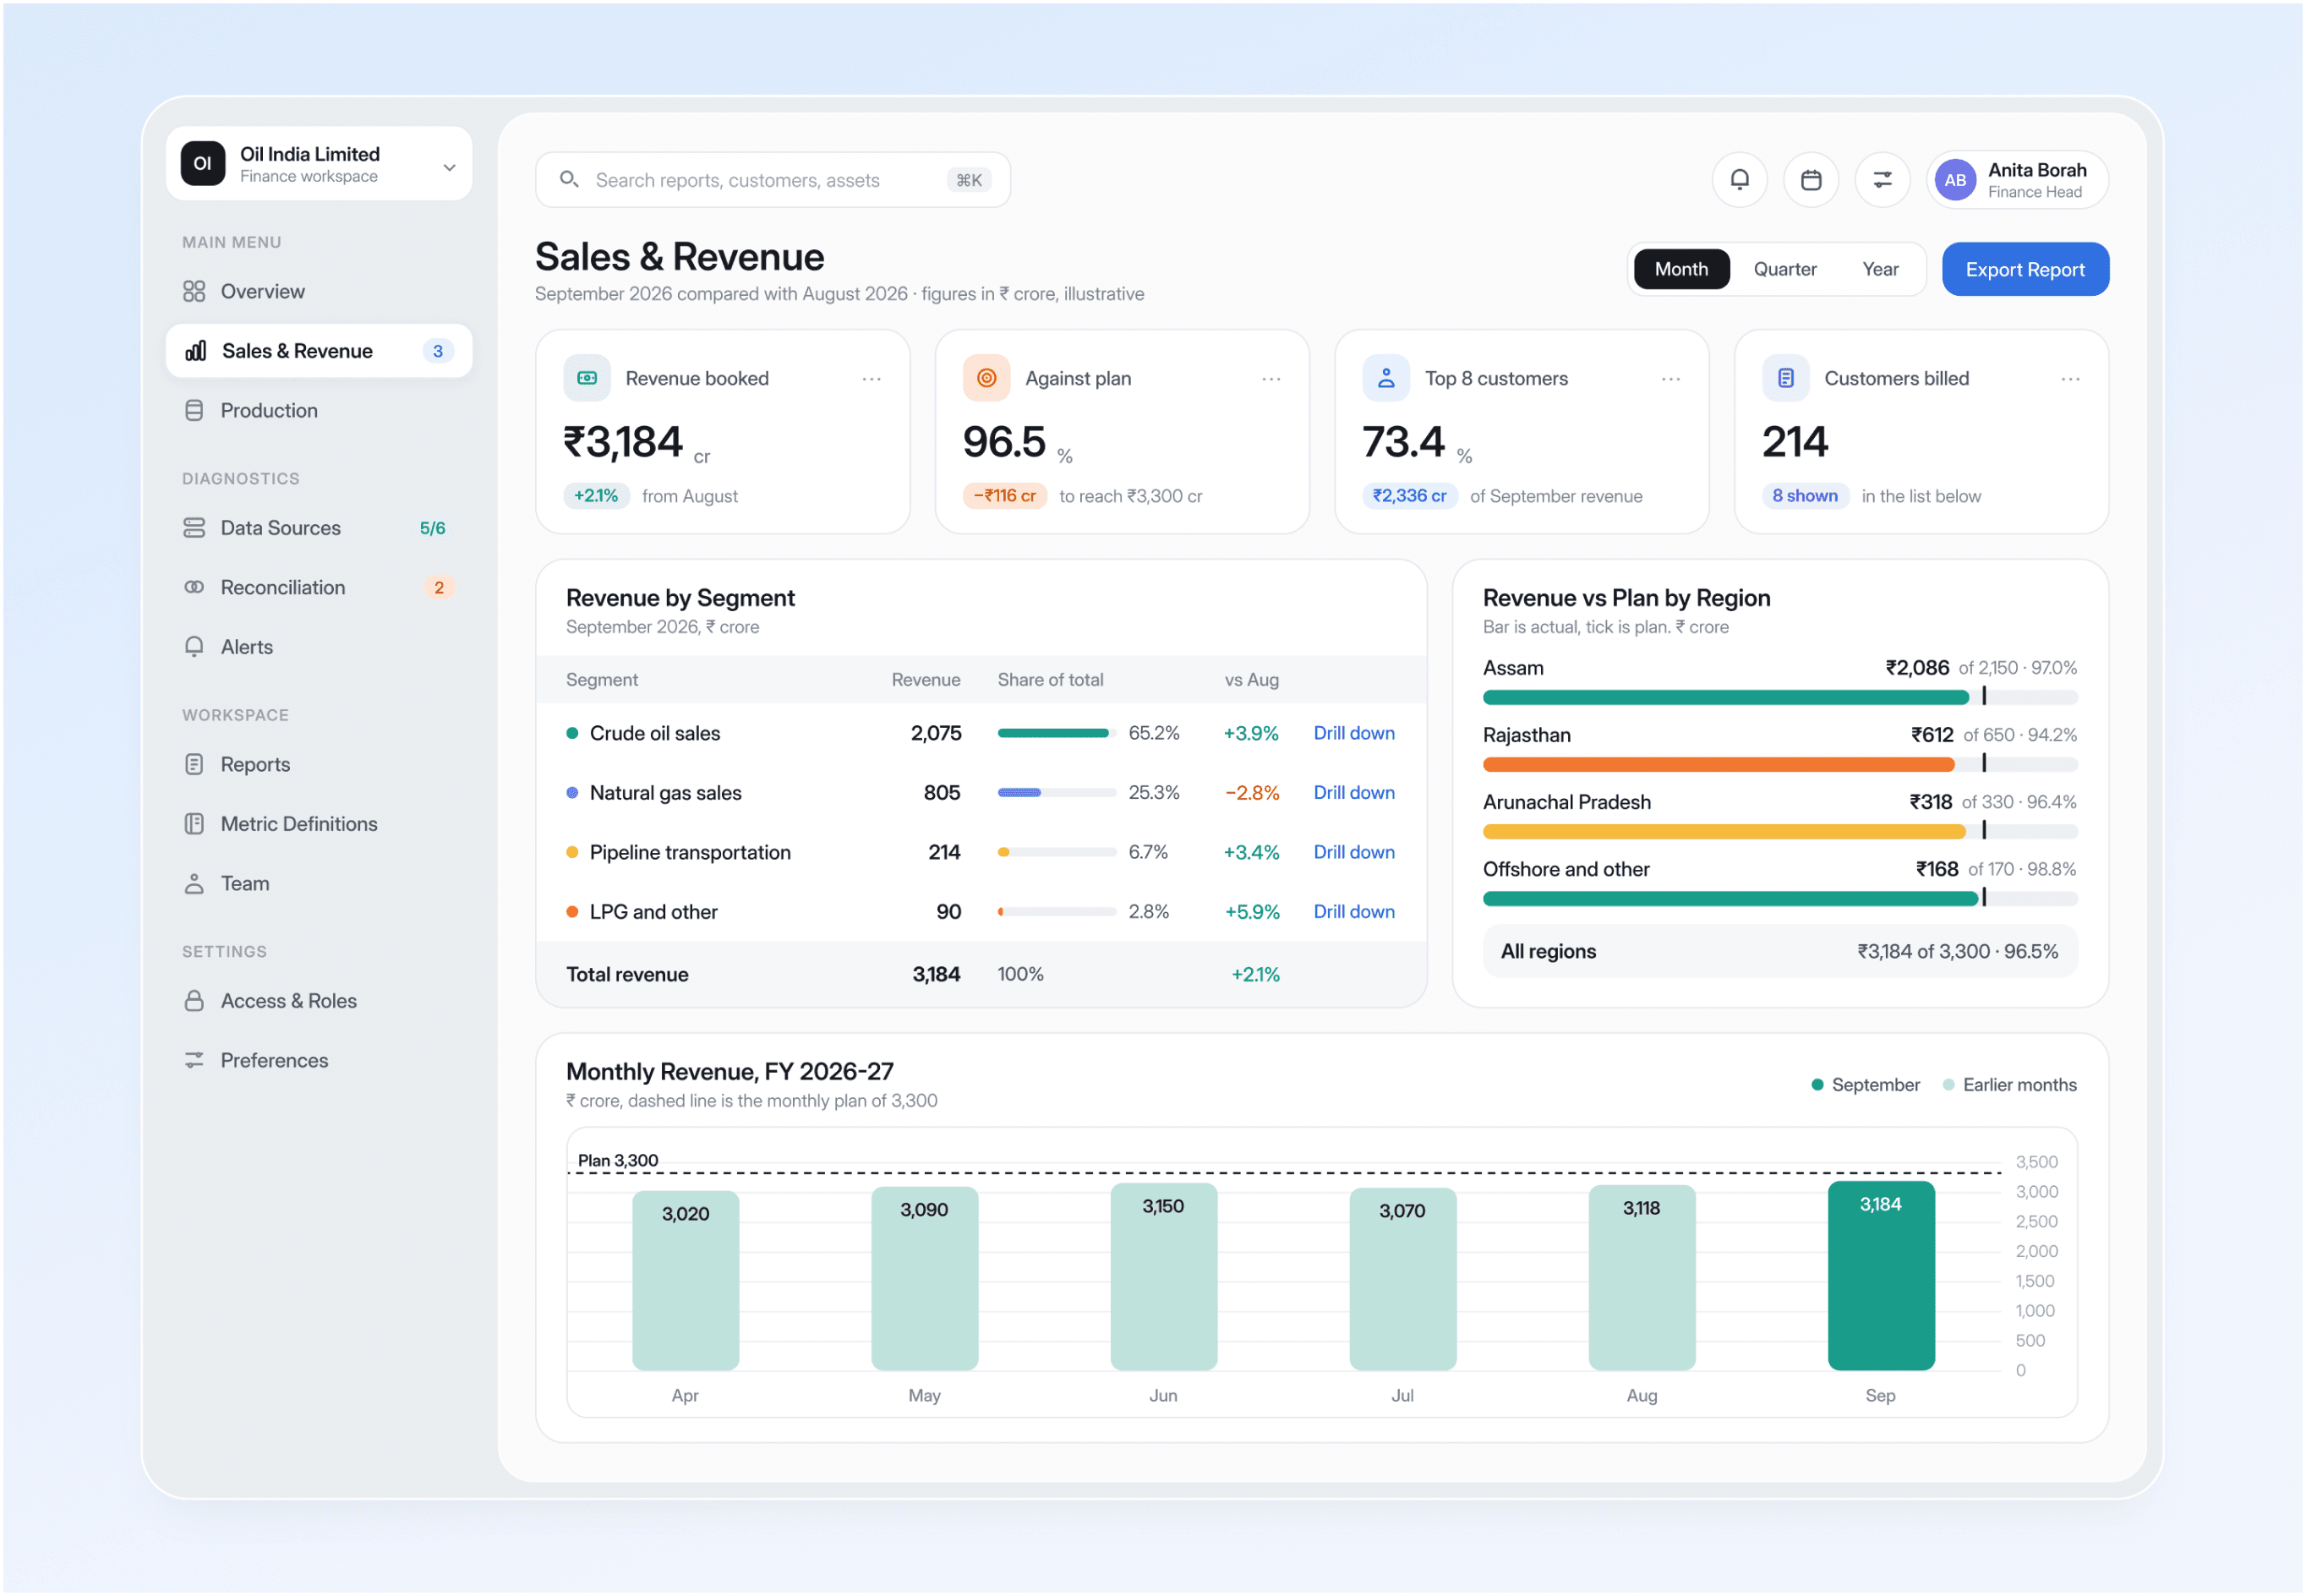Click the Production icon in sidebar
This screenshot has height=1596, width=2306.
point(194,410)
